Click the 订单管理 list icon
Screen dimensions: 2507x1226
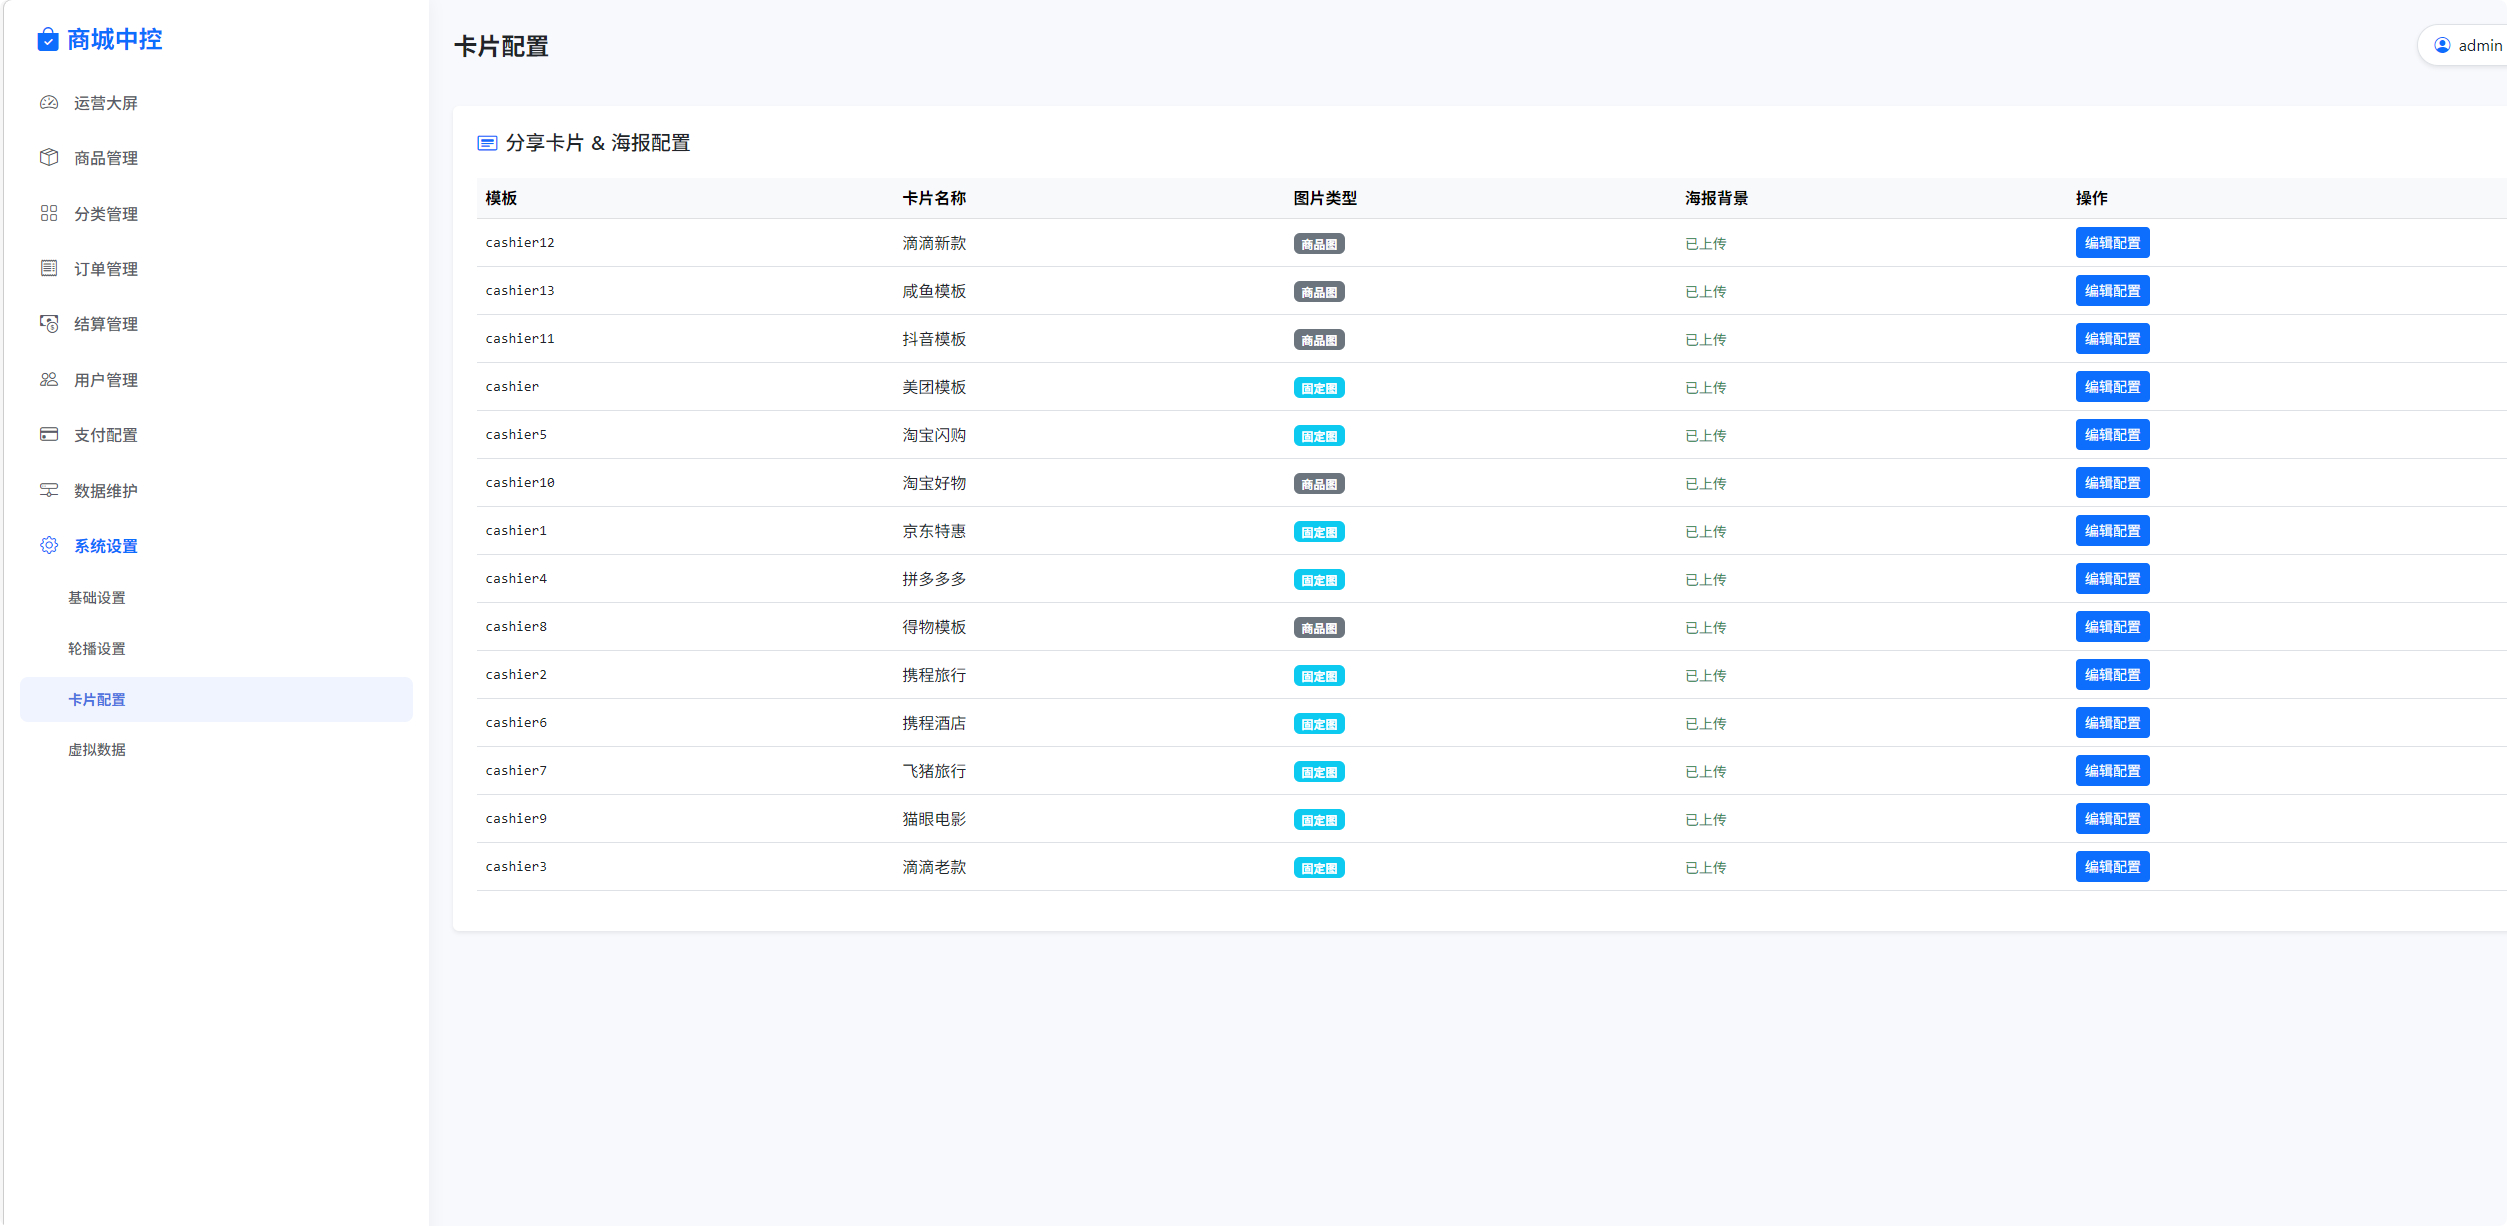49,268
